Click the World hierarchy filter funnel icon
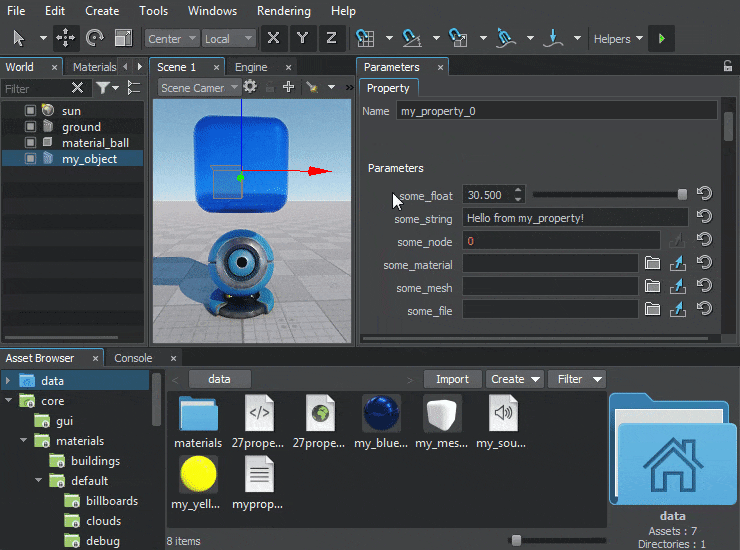Viewport: 740px width, 550px height. click(x=103, y=88)
